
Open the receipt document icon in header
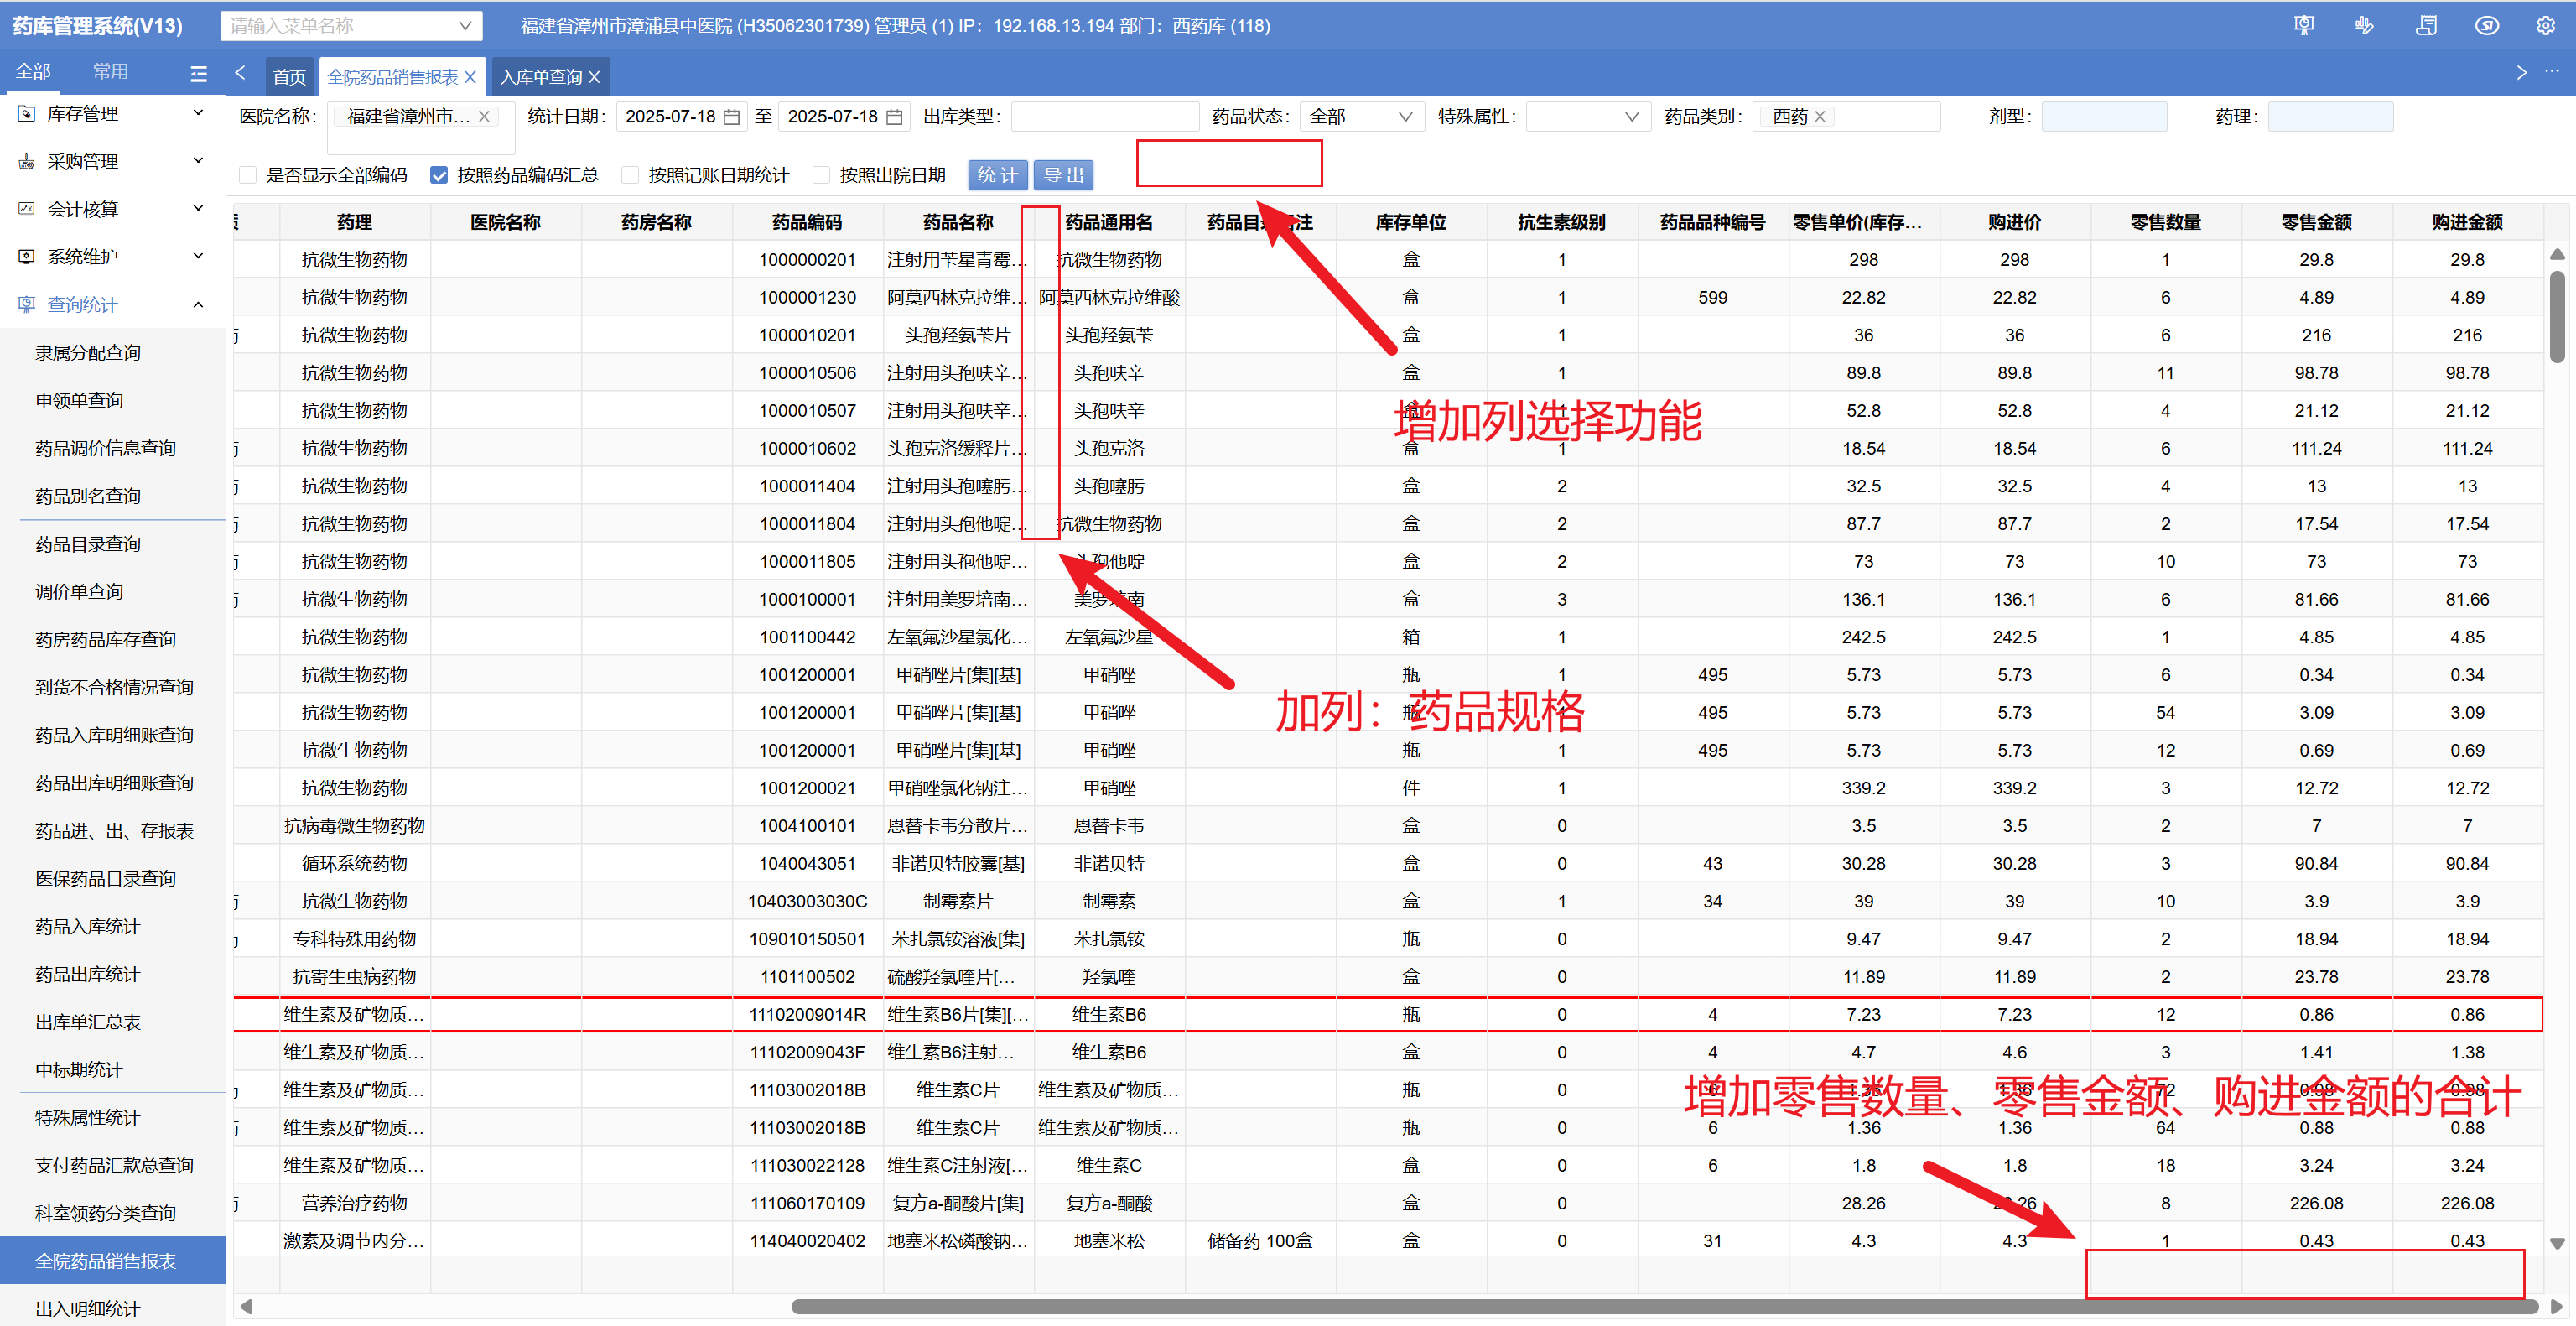[x=2426, y=25]
